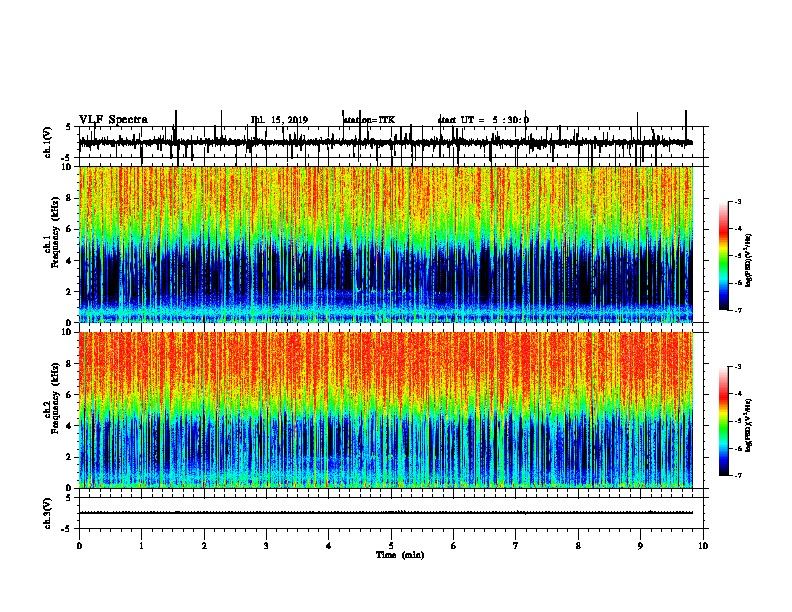The image size is (792, 612).
Task: Click the ch.3(V) waveform axis label
Action: pos(48,513)
